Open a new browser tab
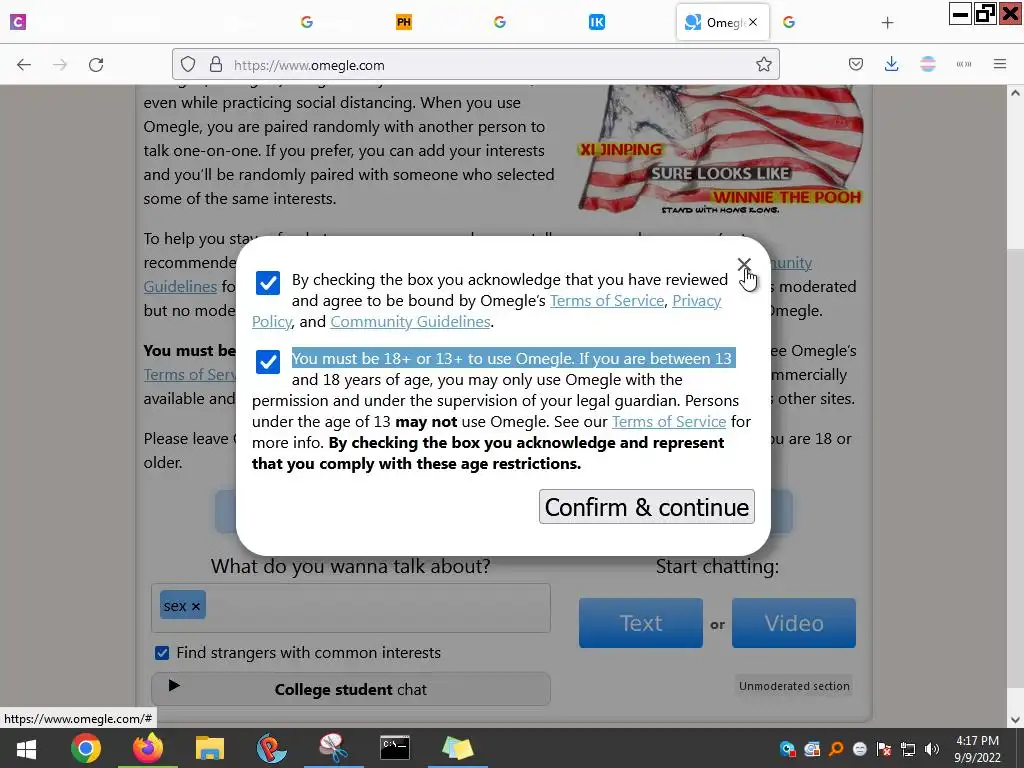 [887, 23]
